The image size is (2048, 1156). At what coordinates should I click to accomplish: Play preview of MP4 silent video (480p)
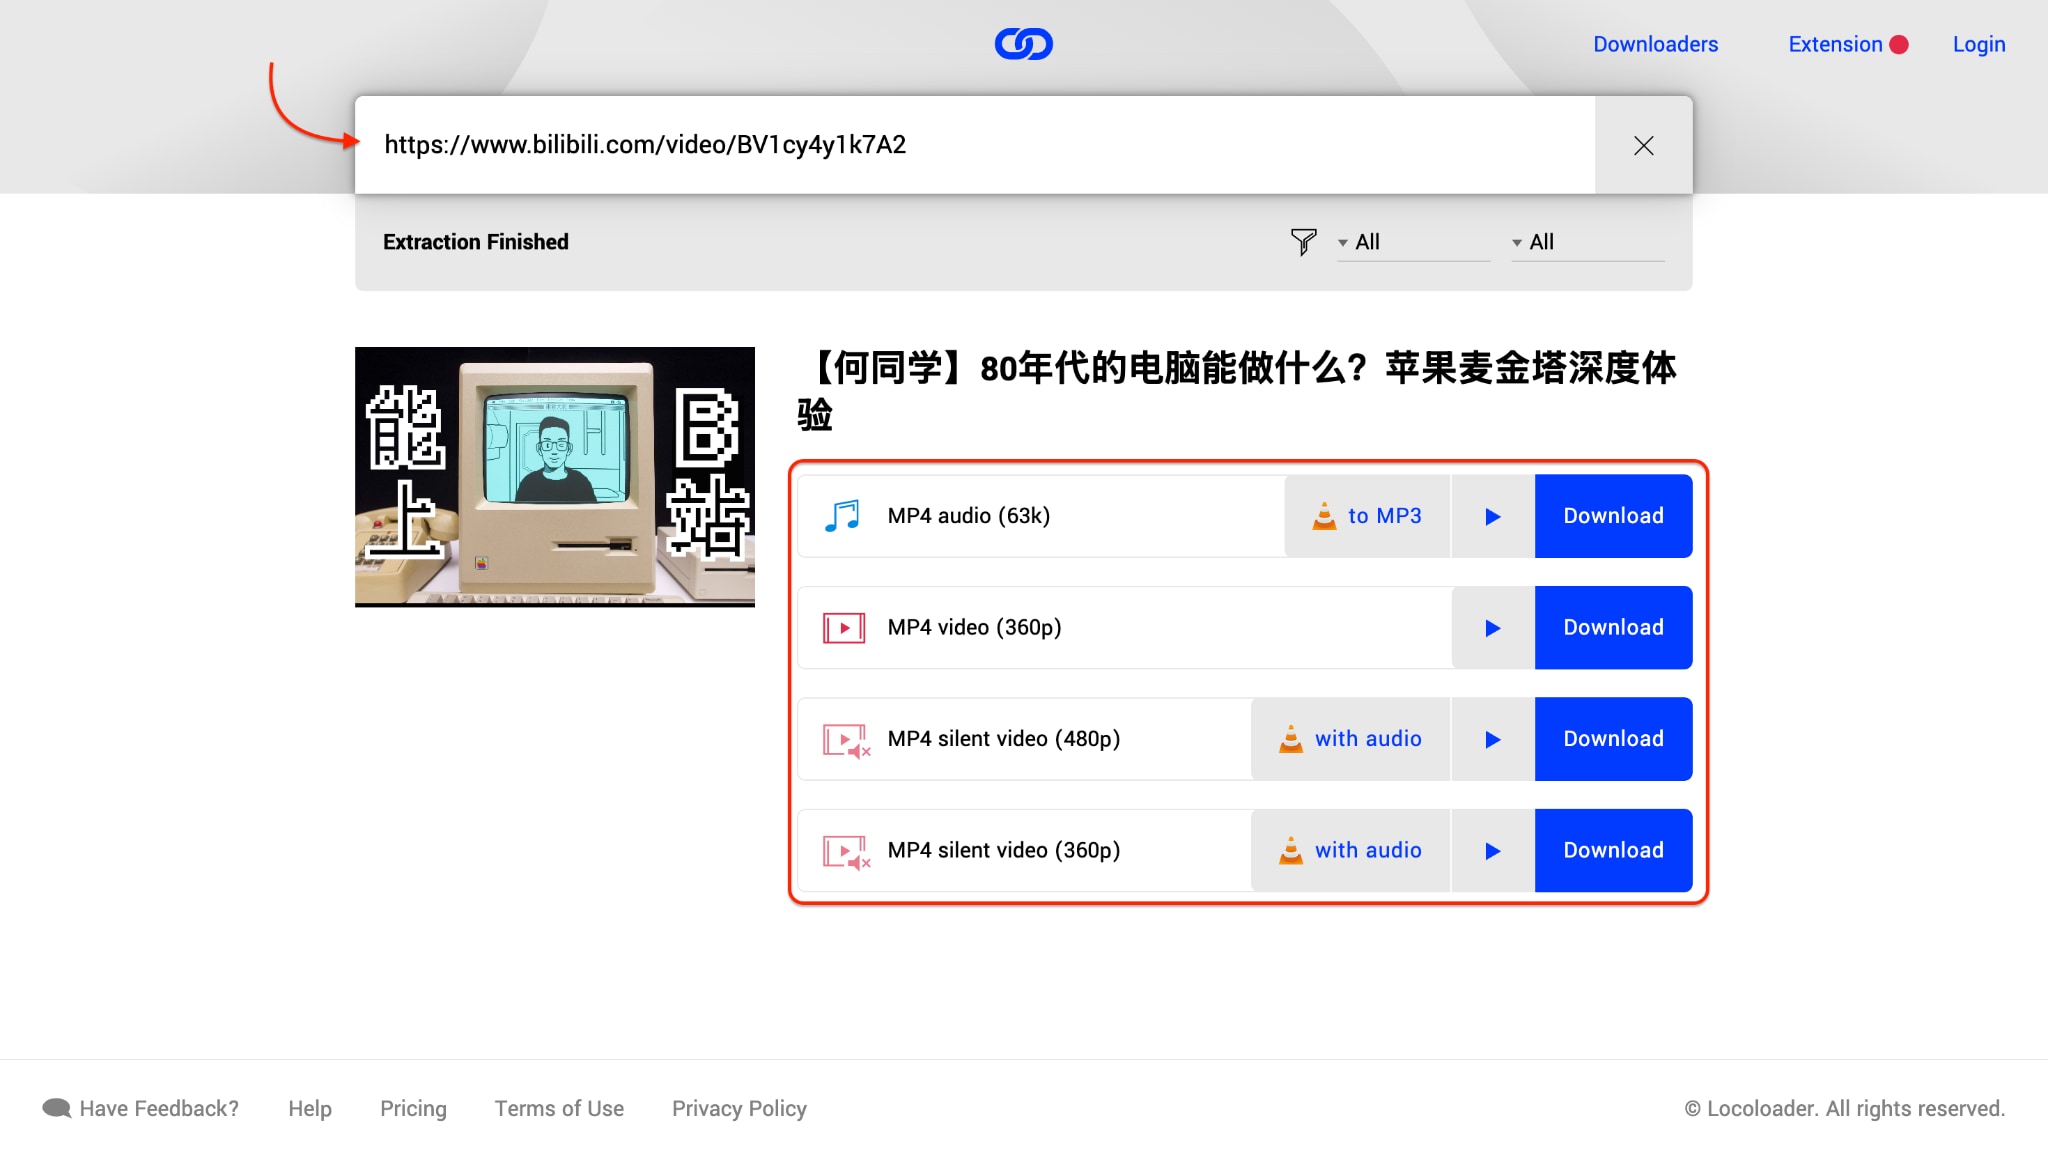[1492, 739]
